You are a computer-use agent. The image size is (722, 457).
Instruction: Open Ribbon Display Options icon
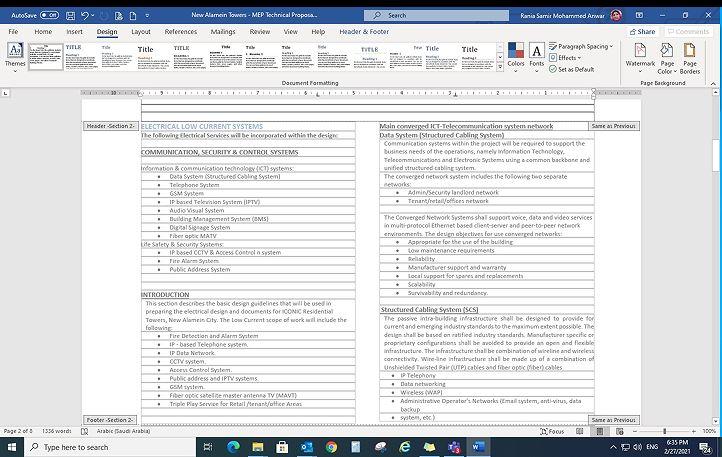(x=640, y=15)
